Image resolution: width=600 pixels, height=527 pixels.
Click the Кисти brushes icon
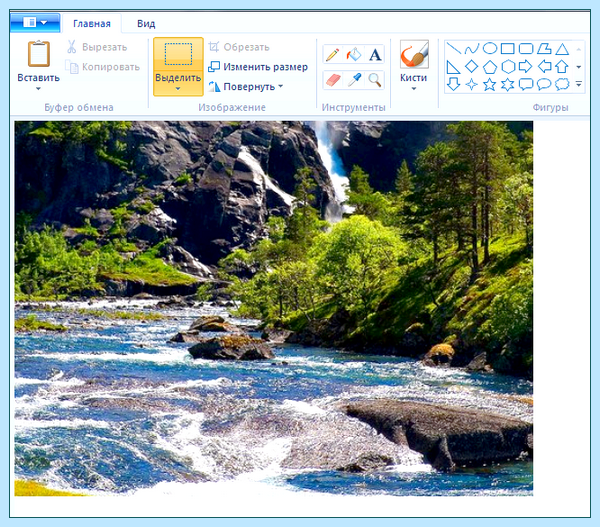coord(414,54)
